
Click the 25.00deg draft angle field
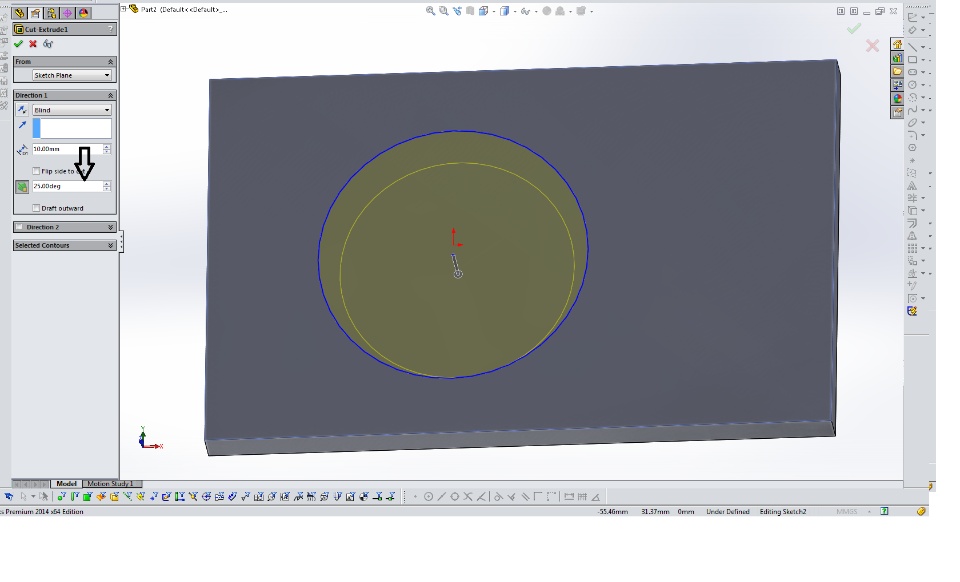(67, 186)
